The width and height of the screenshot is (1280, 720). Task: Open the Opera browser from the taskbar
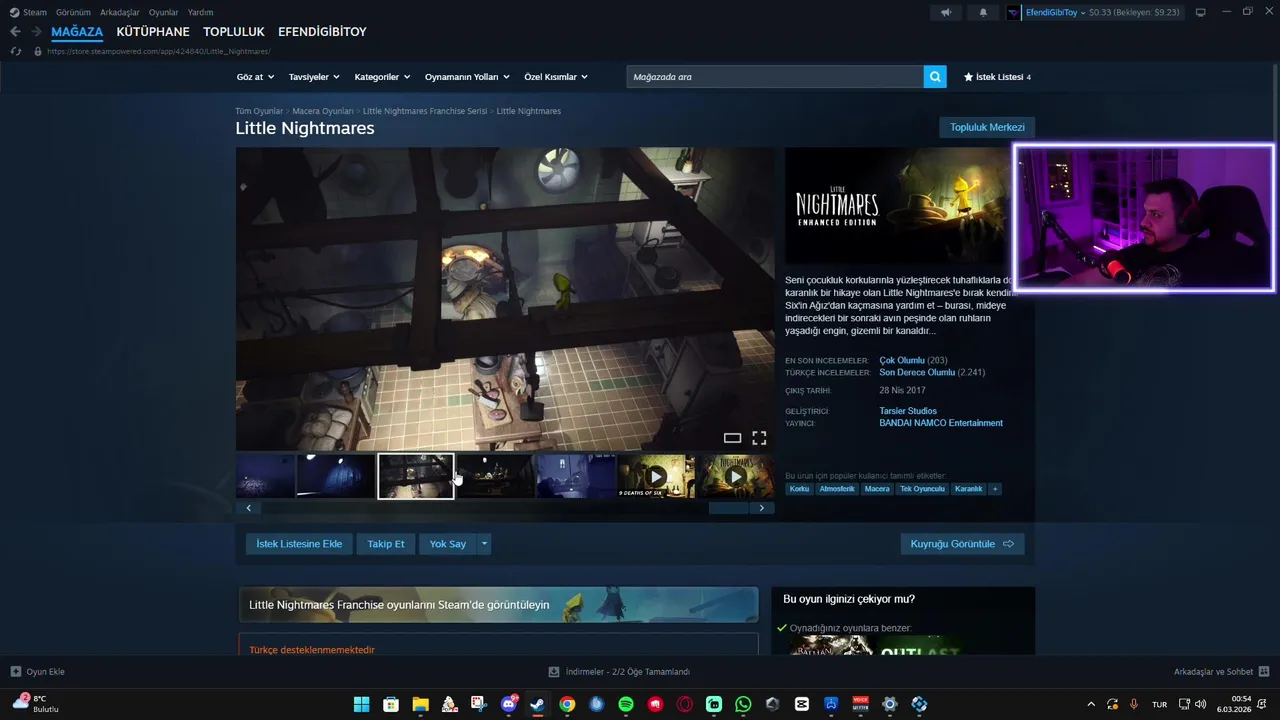(x=685, y=704)
